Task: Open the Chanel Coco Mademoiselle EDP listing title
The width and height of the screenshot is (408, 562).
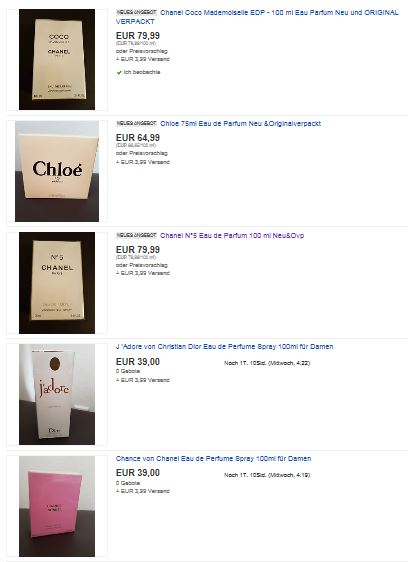Action: point(257,17)
